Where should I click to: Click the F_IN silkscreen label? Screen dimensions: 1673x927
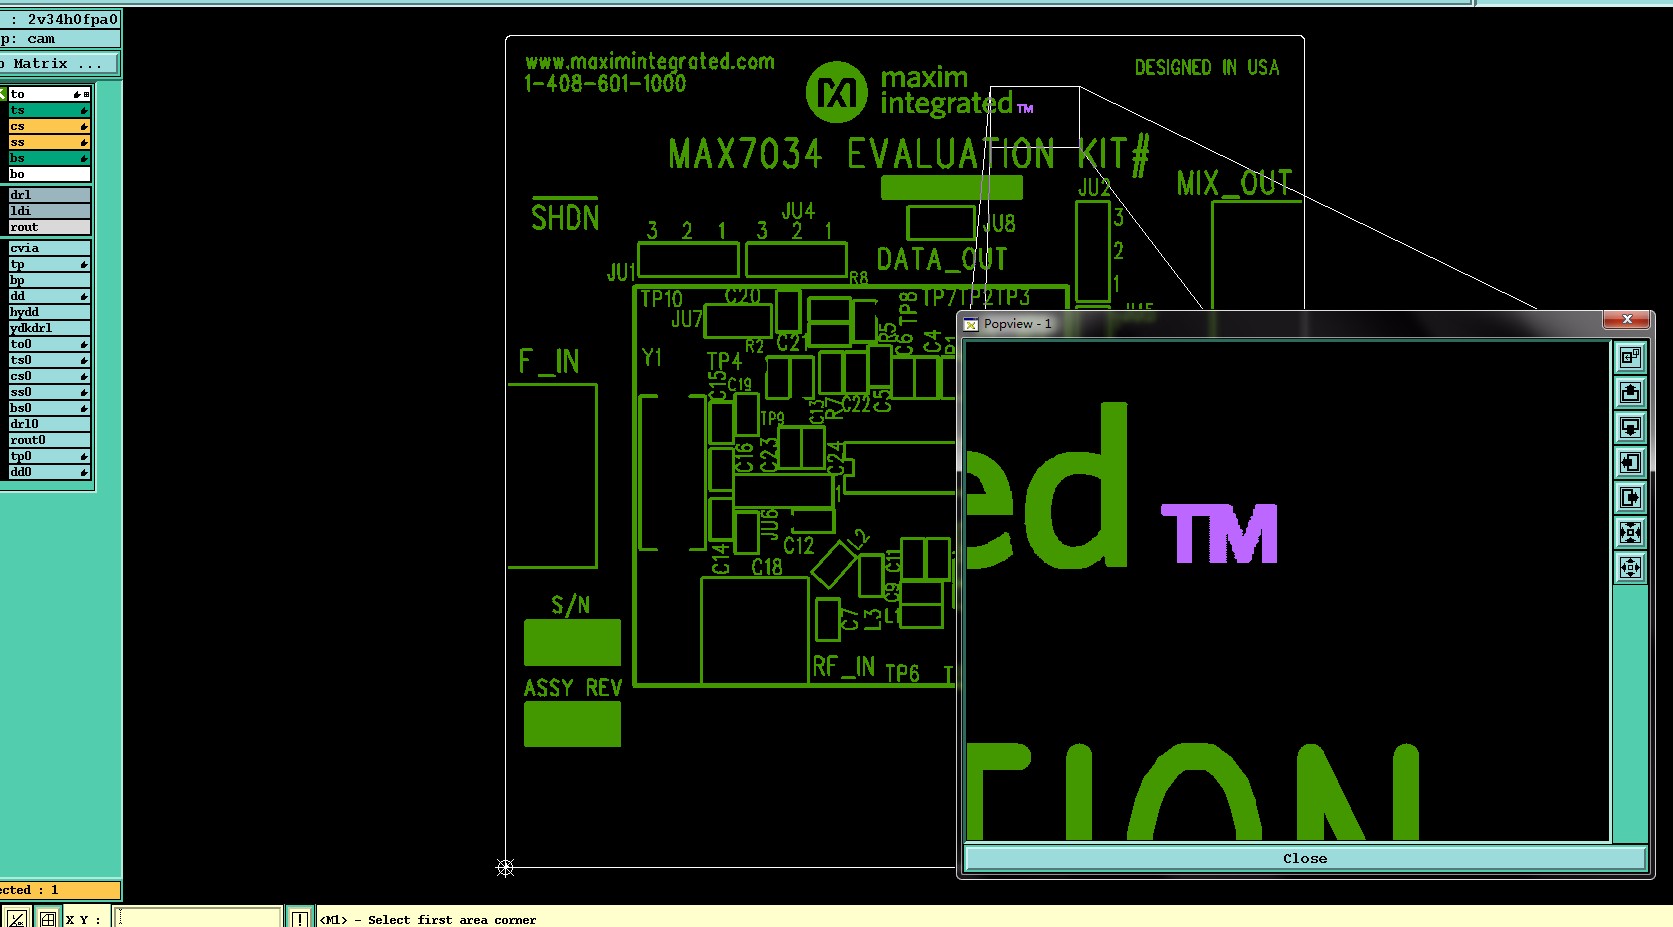[x=549, y=362]
